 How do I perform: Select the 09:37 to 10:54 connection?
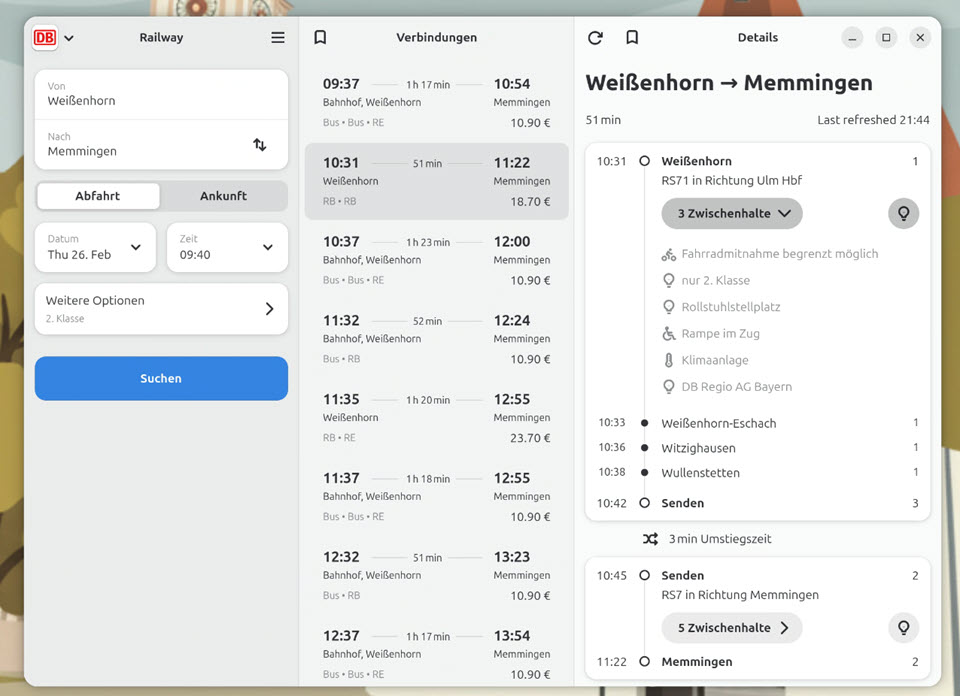(436, 103)
